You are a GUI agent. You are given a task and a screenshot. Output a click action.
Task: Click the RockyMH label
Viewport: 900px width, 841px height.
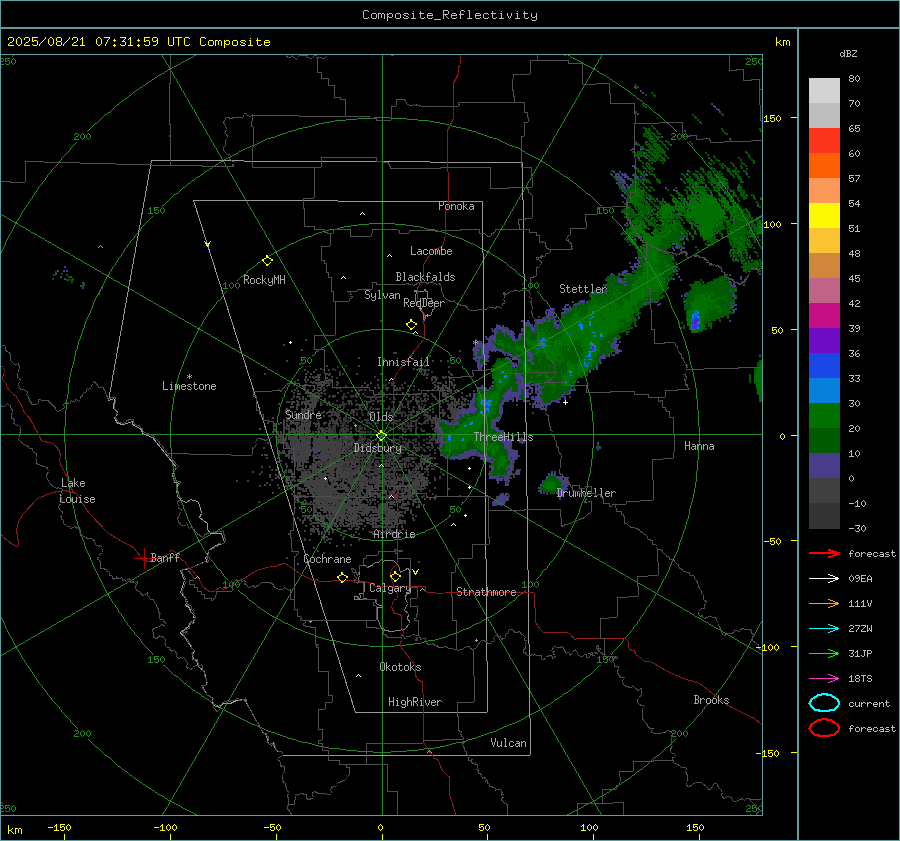tap(264, 280)
